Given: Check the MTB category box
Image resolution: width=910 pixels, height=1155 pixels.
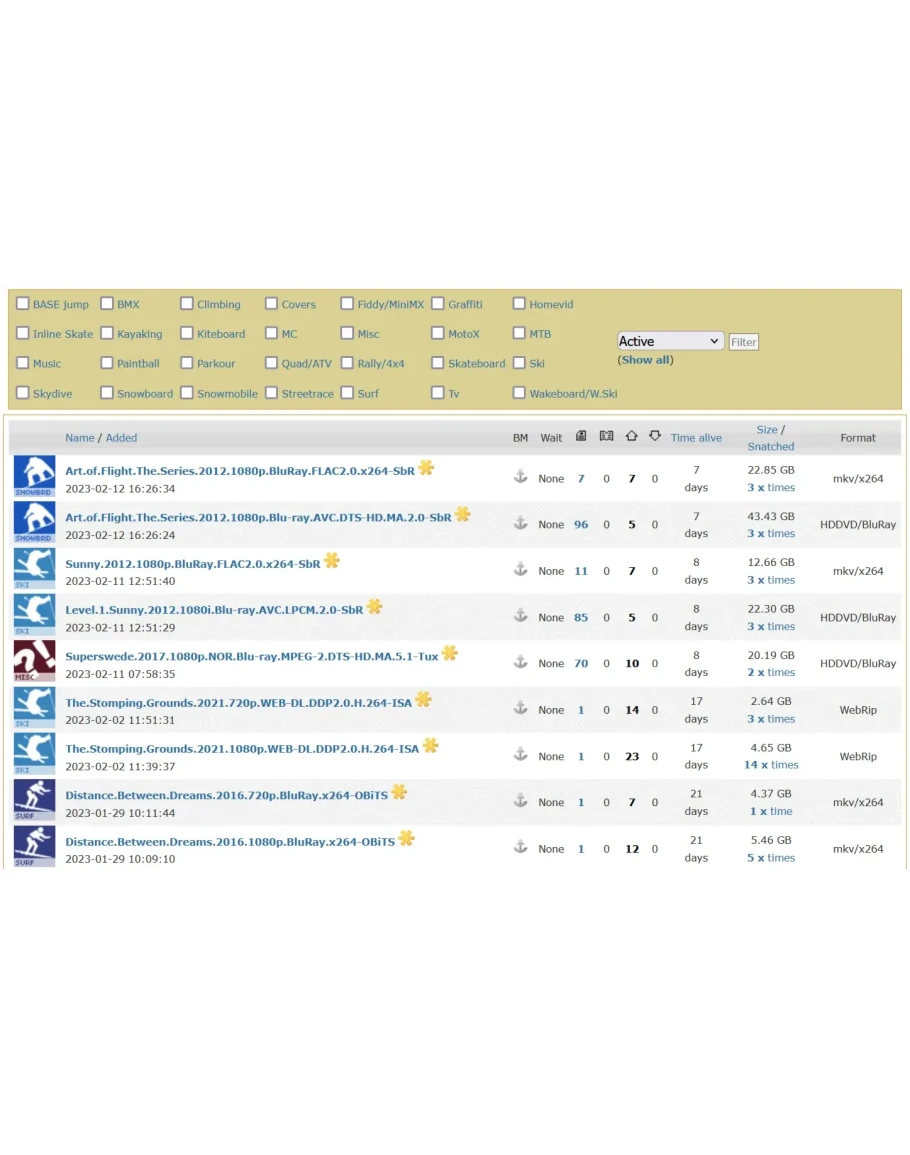Looking at the screenshot, I should [519, 333].
